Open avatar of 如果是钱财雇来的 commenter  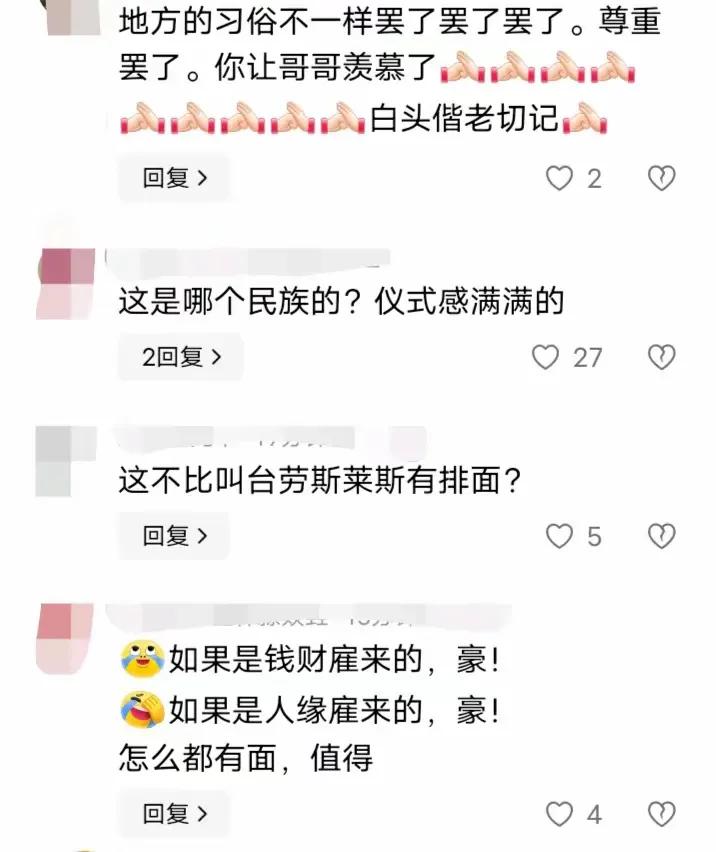click(65, 638)
